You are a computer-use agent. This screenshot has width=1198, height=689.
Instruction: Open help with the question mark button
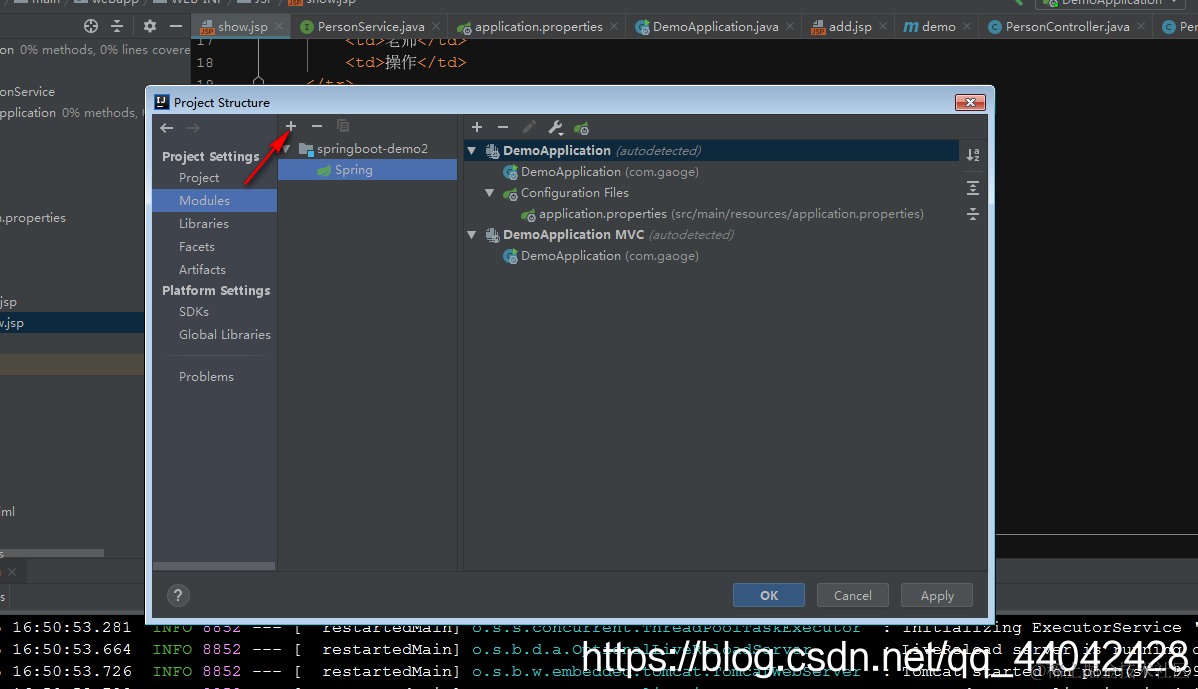click(178, 595)
